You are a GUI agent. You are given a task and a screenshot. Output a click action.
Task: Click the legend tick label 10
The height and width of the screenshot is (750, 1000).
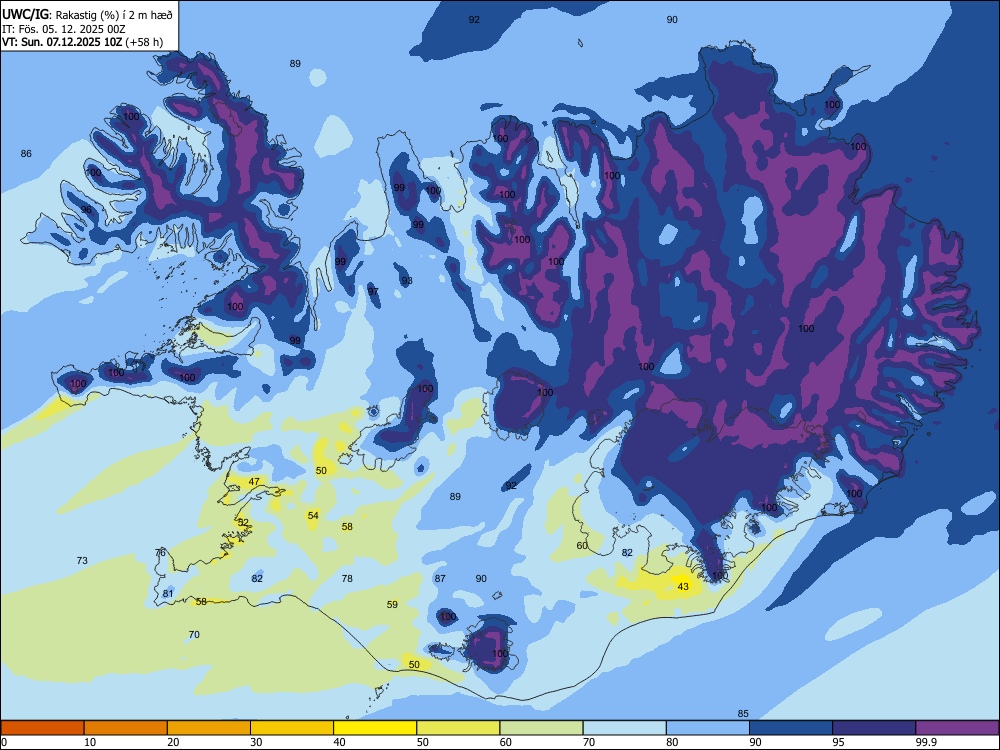[x=90, y=742]
